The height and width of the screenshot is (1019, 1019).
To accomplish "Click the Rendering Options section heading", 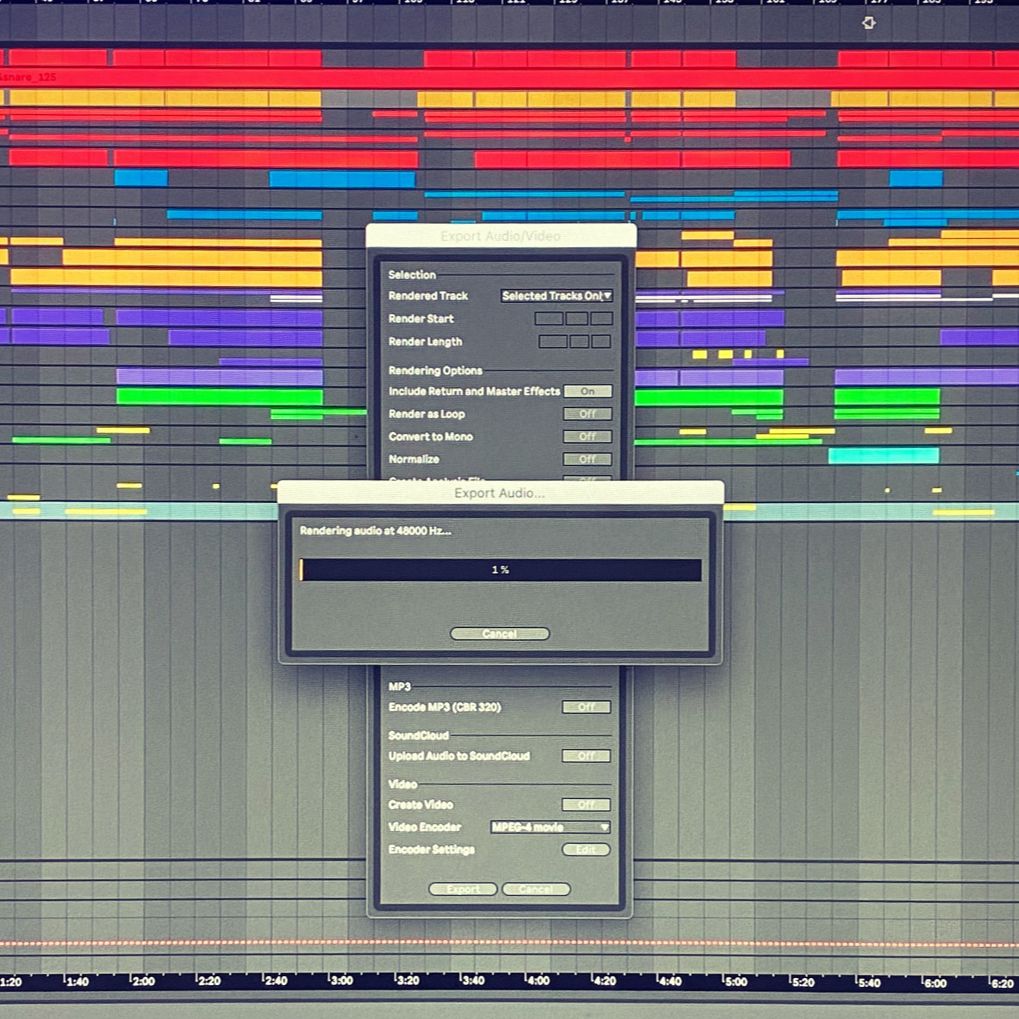I will 435,370.
